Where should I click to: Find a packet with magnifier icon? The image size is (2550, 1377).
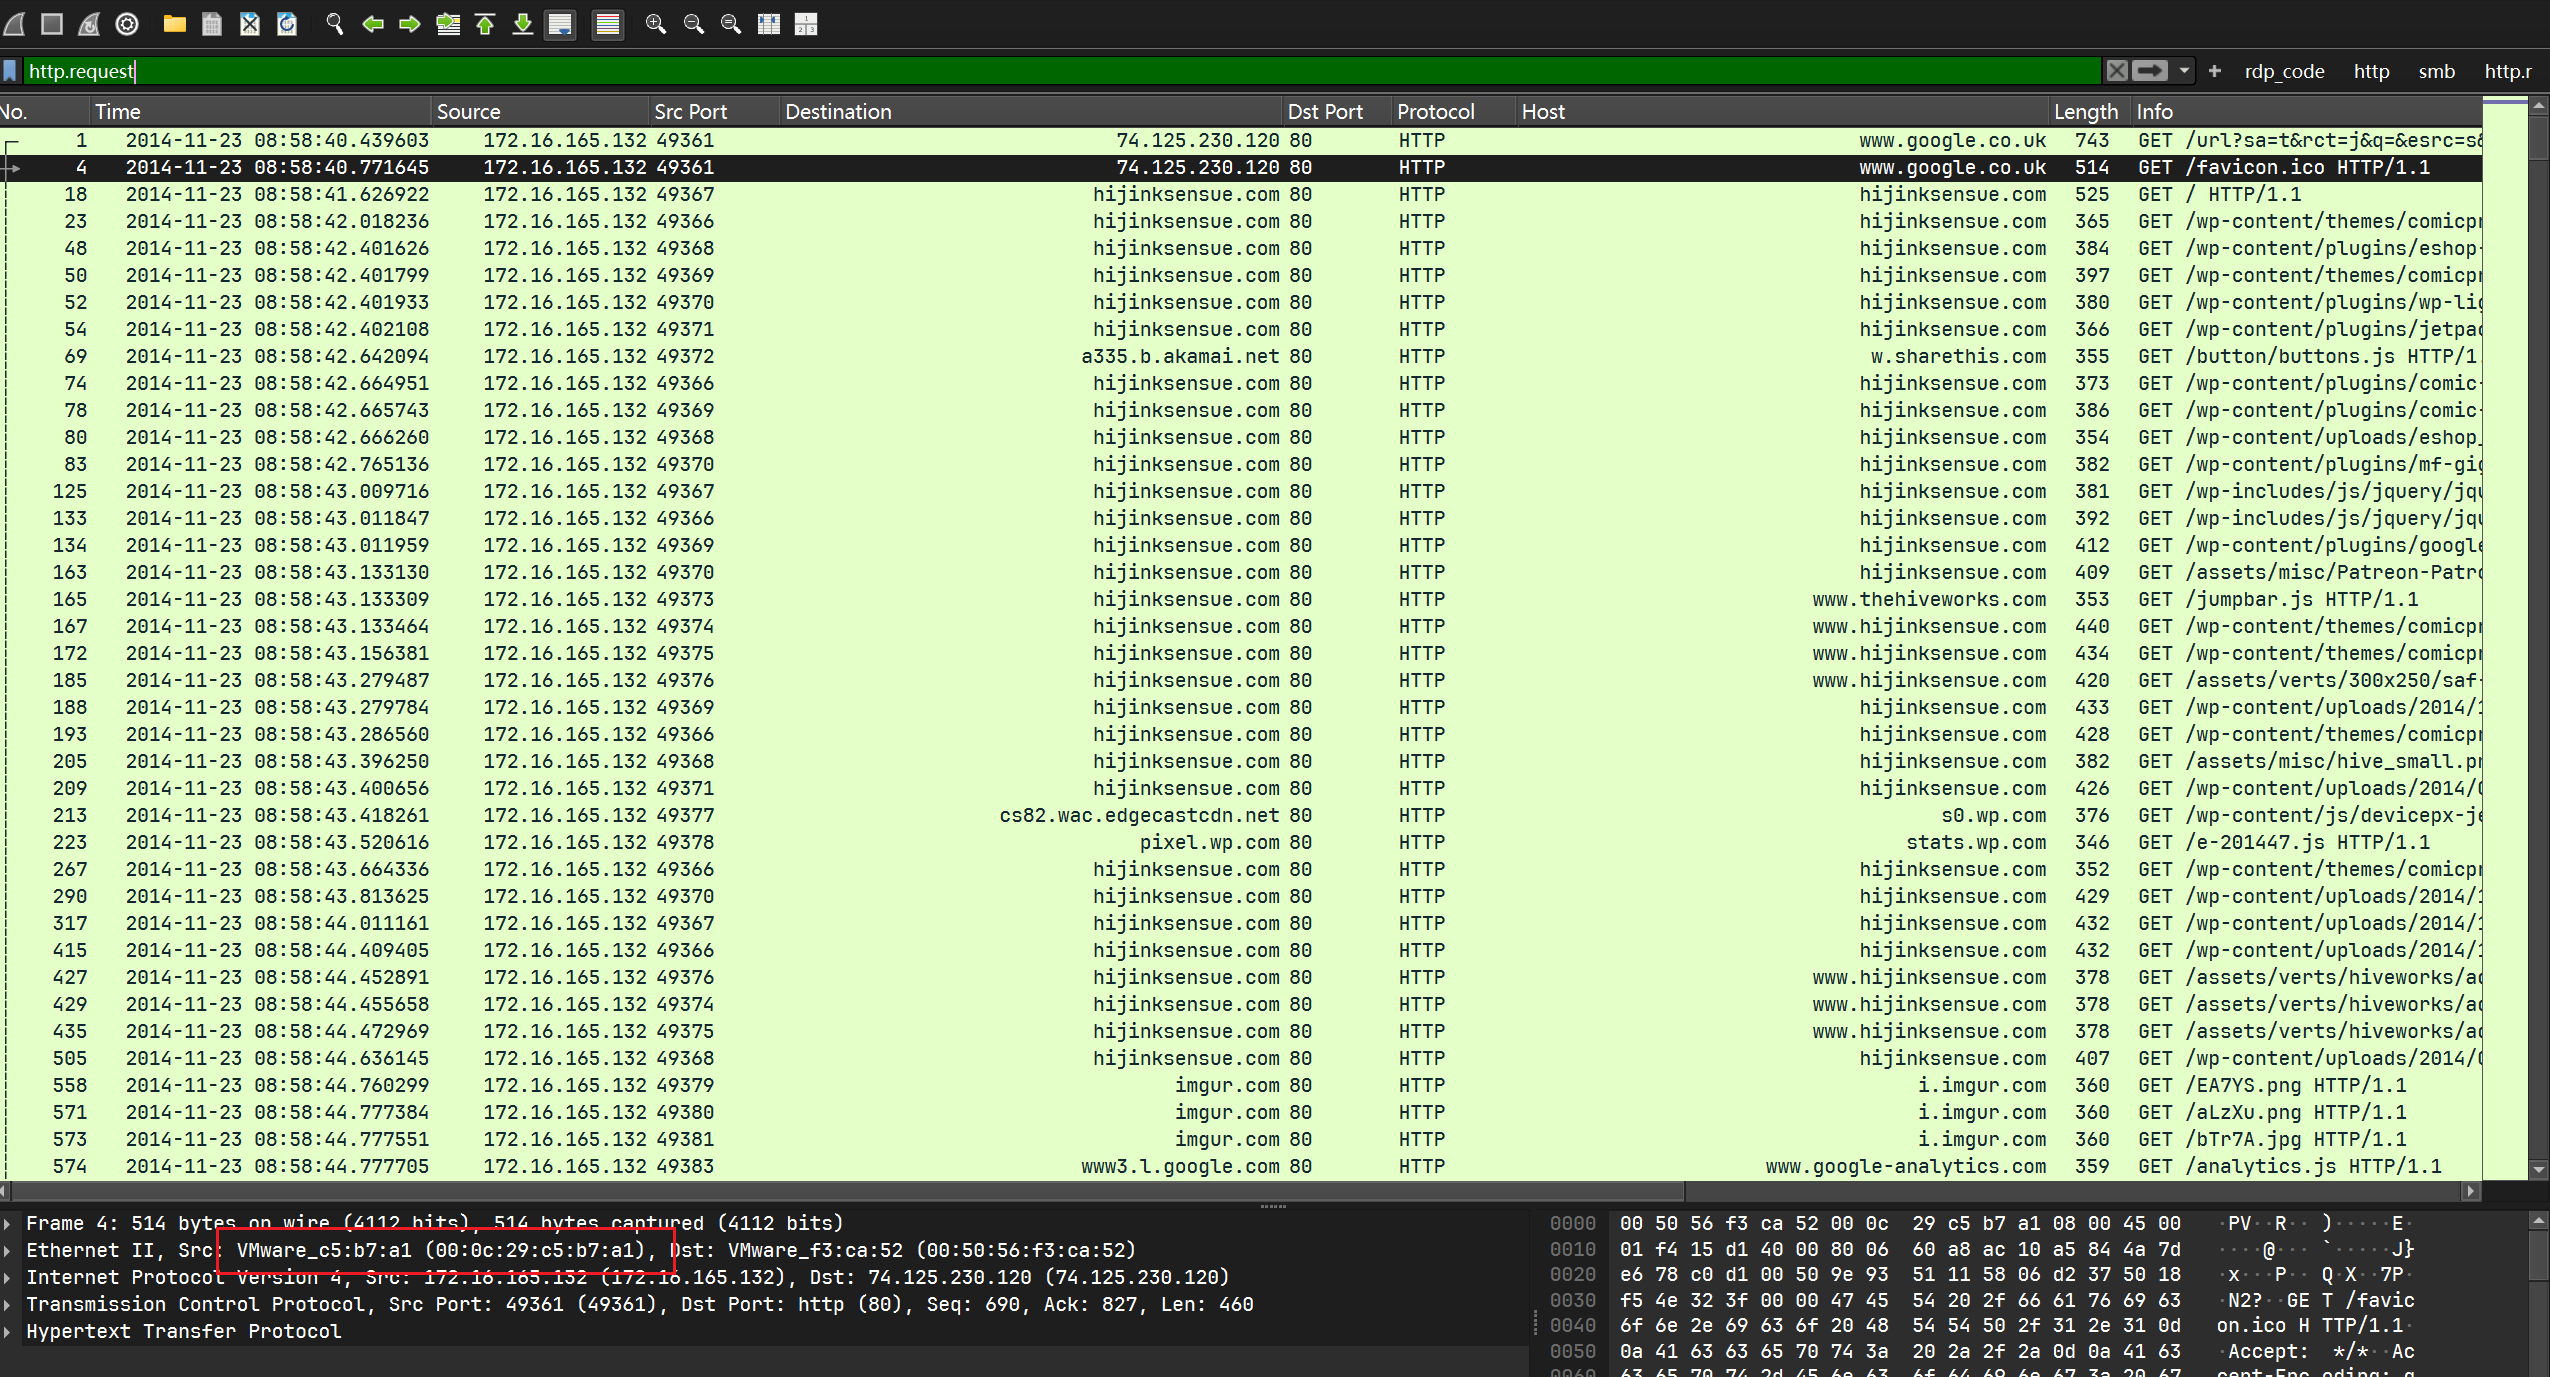coord(335,24)
